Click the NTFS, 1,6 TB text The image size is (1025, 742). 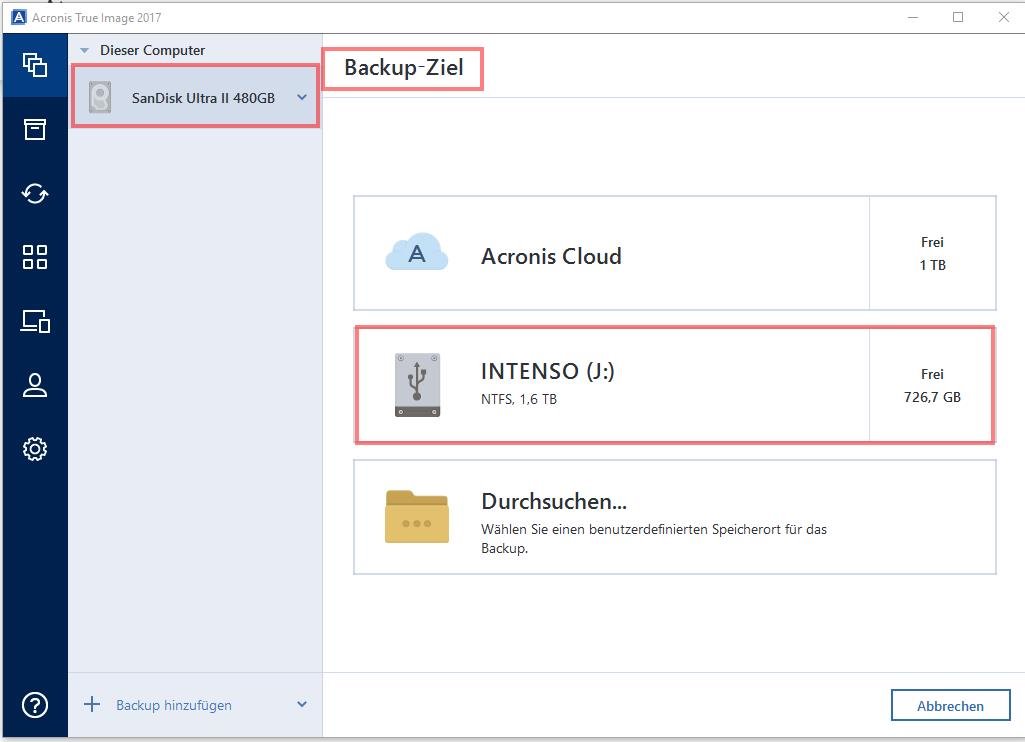[519, 399]
